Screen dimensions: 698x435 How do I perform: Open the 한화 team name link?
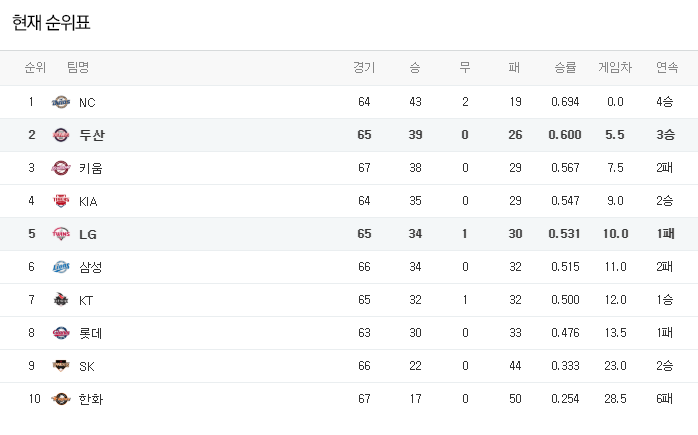91,399
